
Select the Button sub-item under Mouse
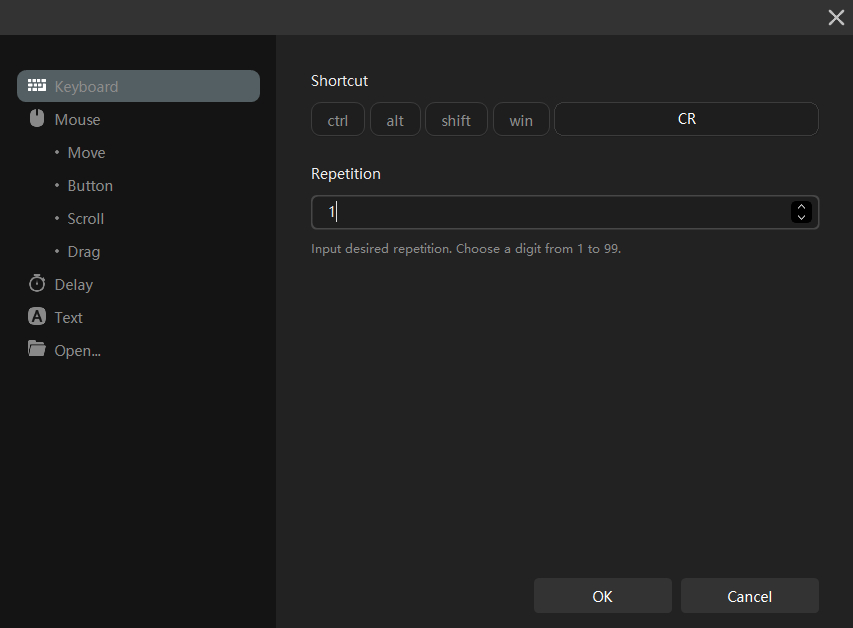click(90, 186)
